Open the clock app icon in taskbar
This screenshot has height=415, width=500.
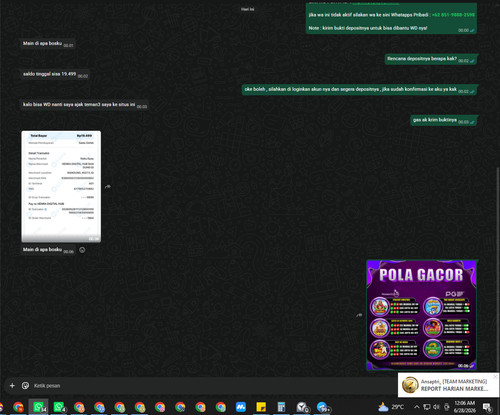[302, 407]
